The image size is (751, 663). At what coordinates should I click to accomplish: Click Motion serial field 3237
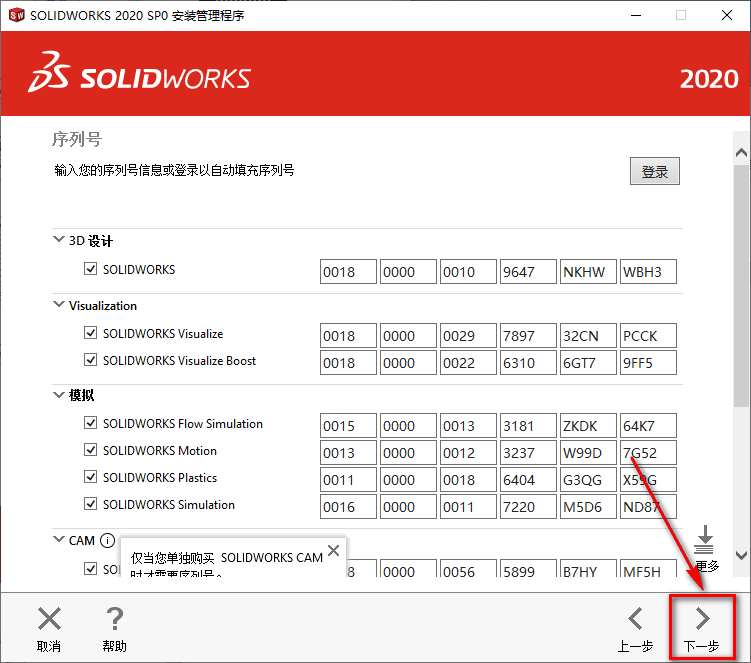click(x=528, y=453)
